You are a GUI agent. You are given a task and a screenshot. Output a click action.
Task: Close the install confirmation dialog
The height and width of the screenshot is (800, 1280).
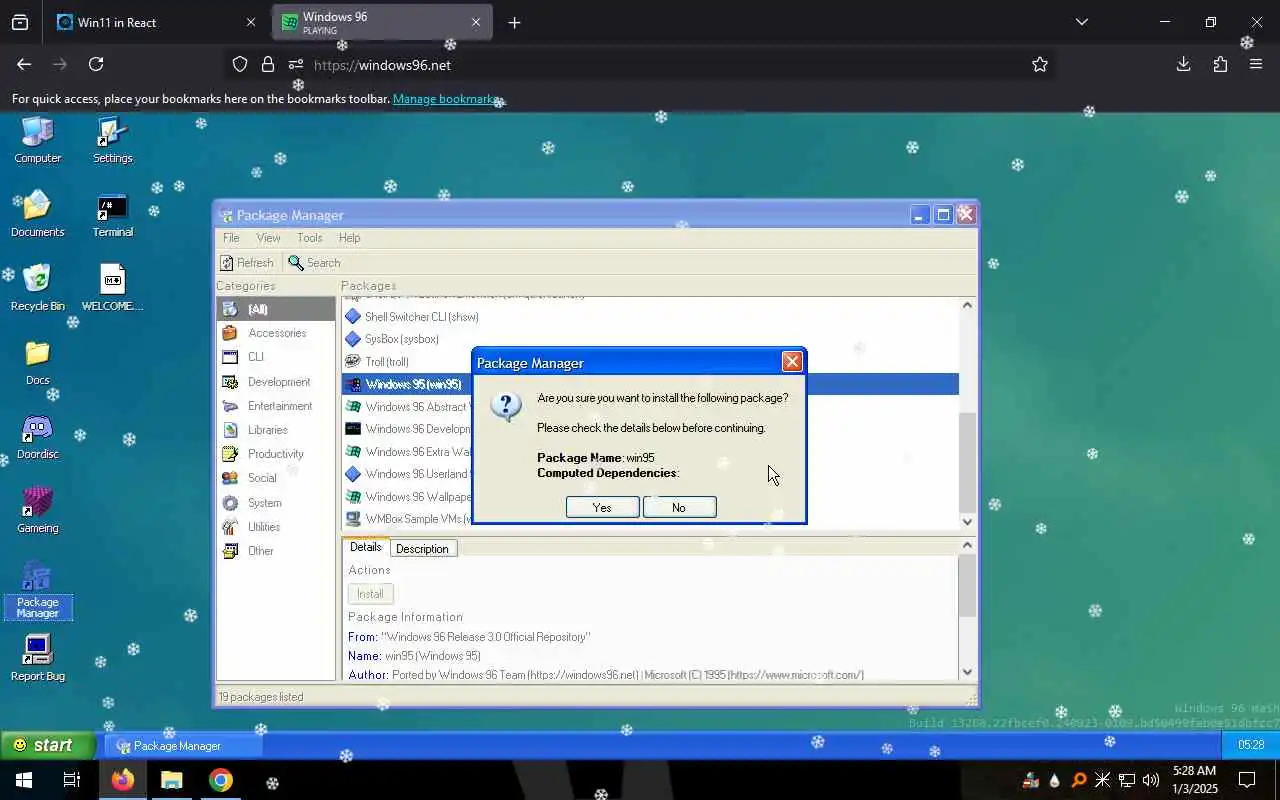coord(792,362)
